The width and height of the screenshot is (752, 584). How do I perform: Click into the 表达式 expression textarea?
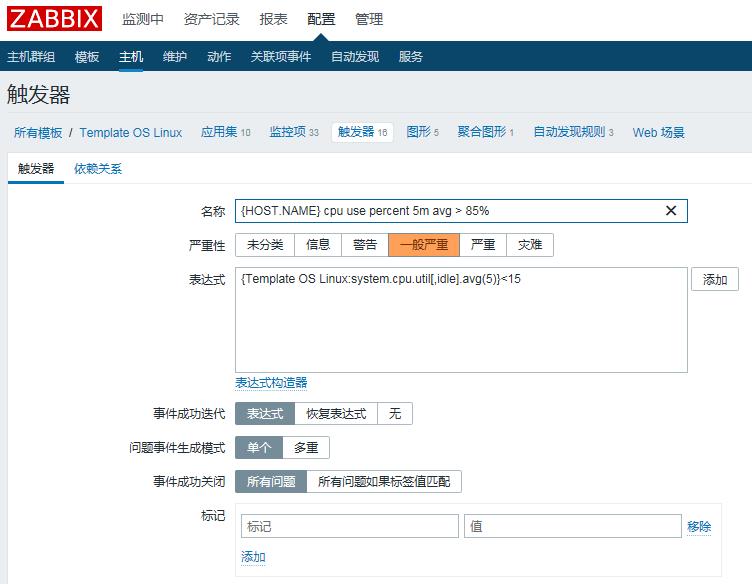pyautogui.click(x=461, y=320)
